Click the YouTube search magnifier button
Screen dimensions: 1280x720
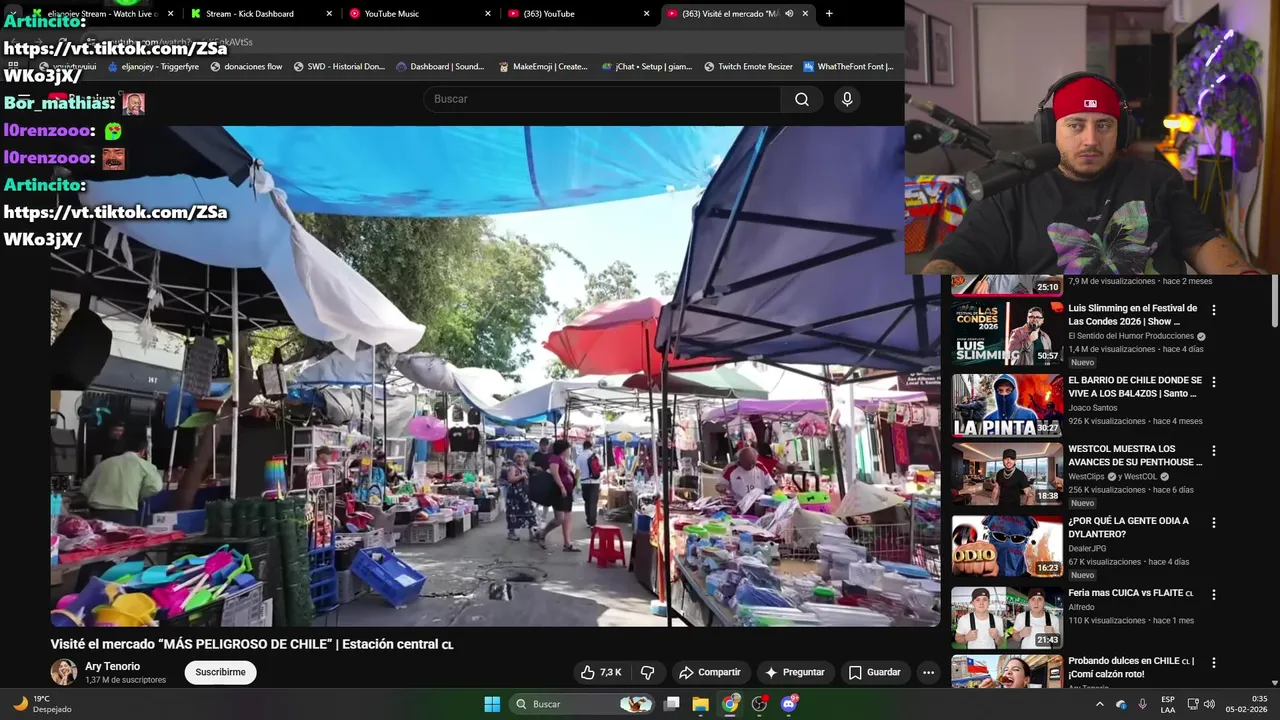point(802,99)
